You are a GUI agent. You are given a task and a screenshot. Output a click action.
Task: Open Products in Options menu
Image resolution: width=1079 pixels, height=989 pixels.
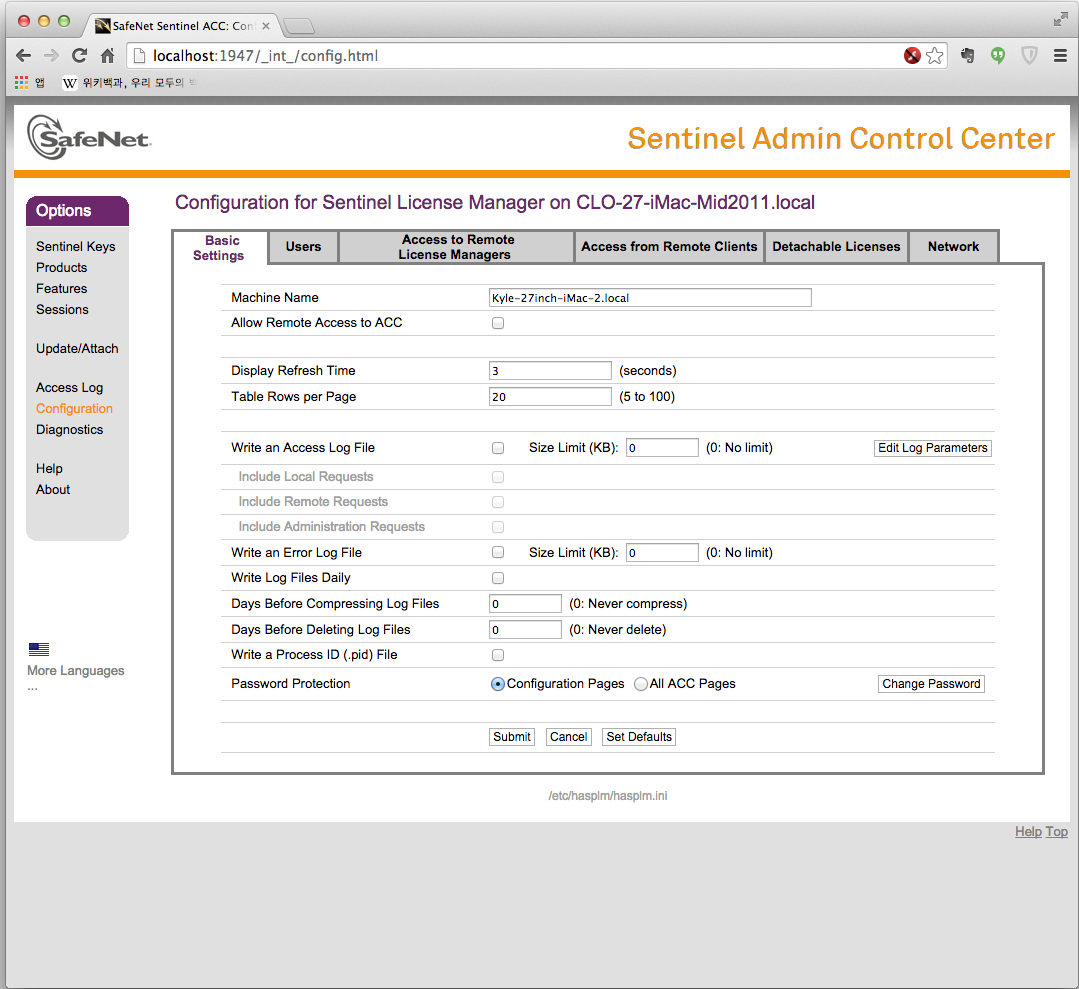point(61,267)
